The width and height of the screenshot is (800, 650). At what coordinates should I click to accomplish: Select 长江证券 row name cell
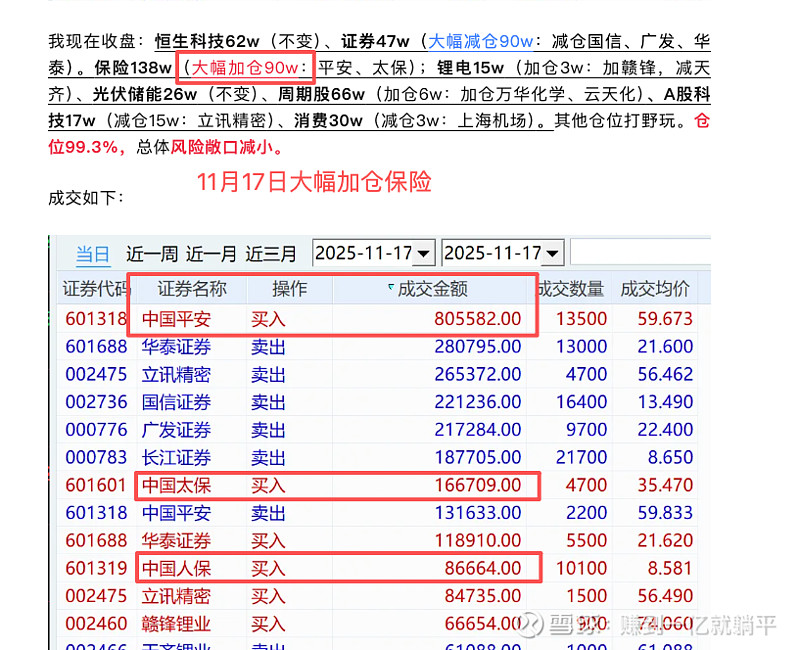pyautogui.click(x=176, y=457)
